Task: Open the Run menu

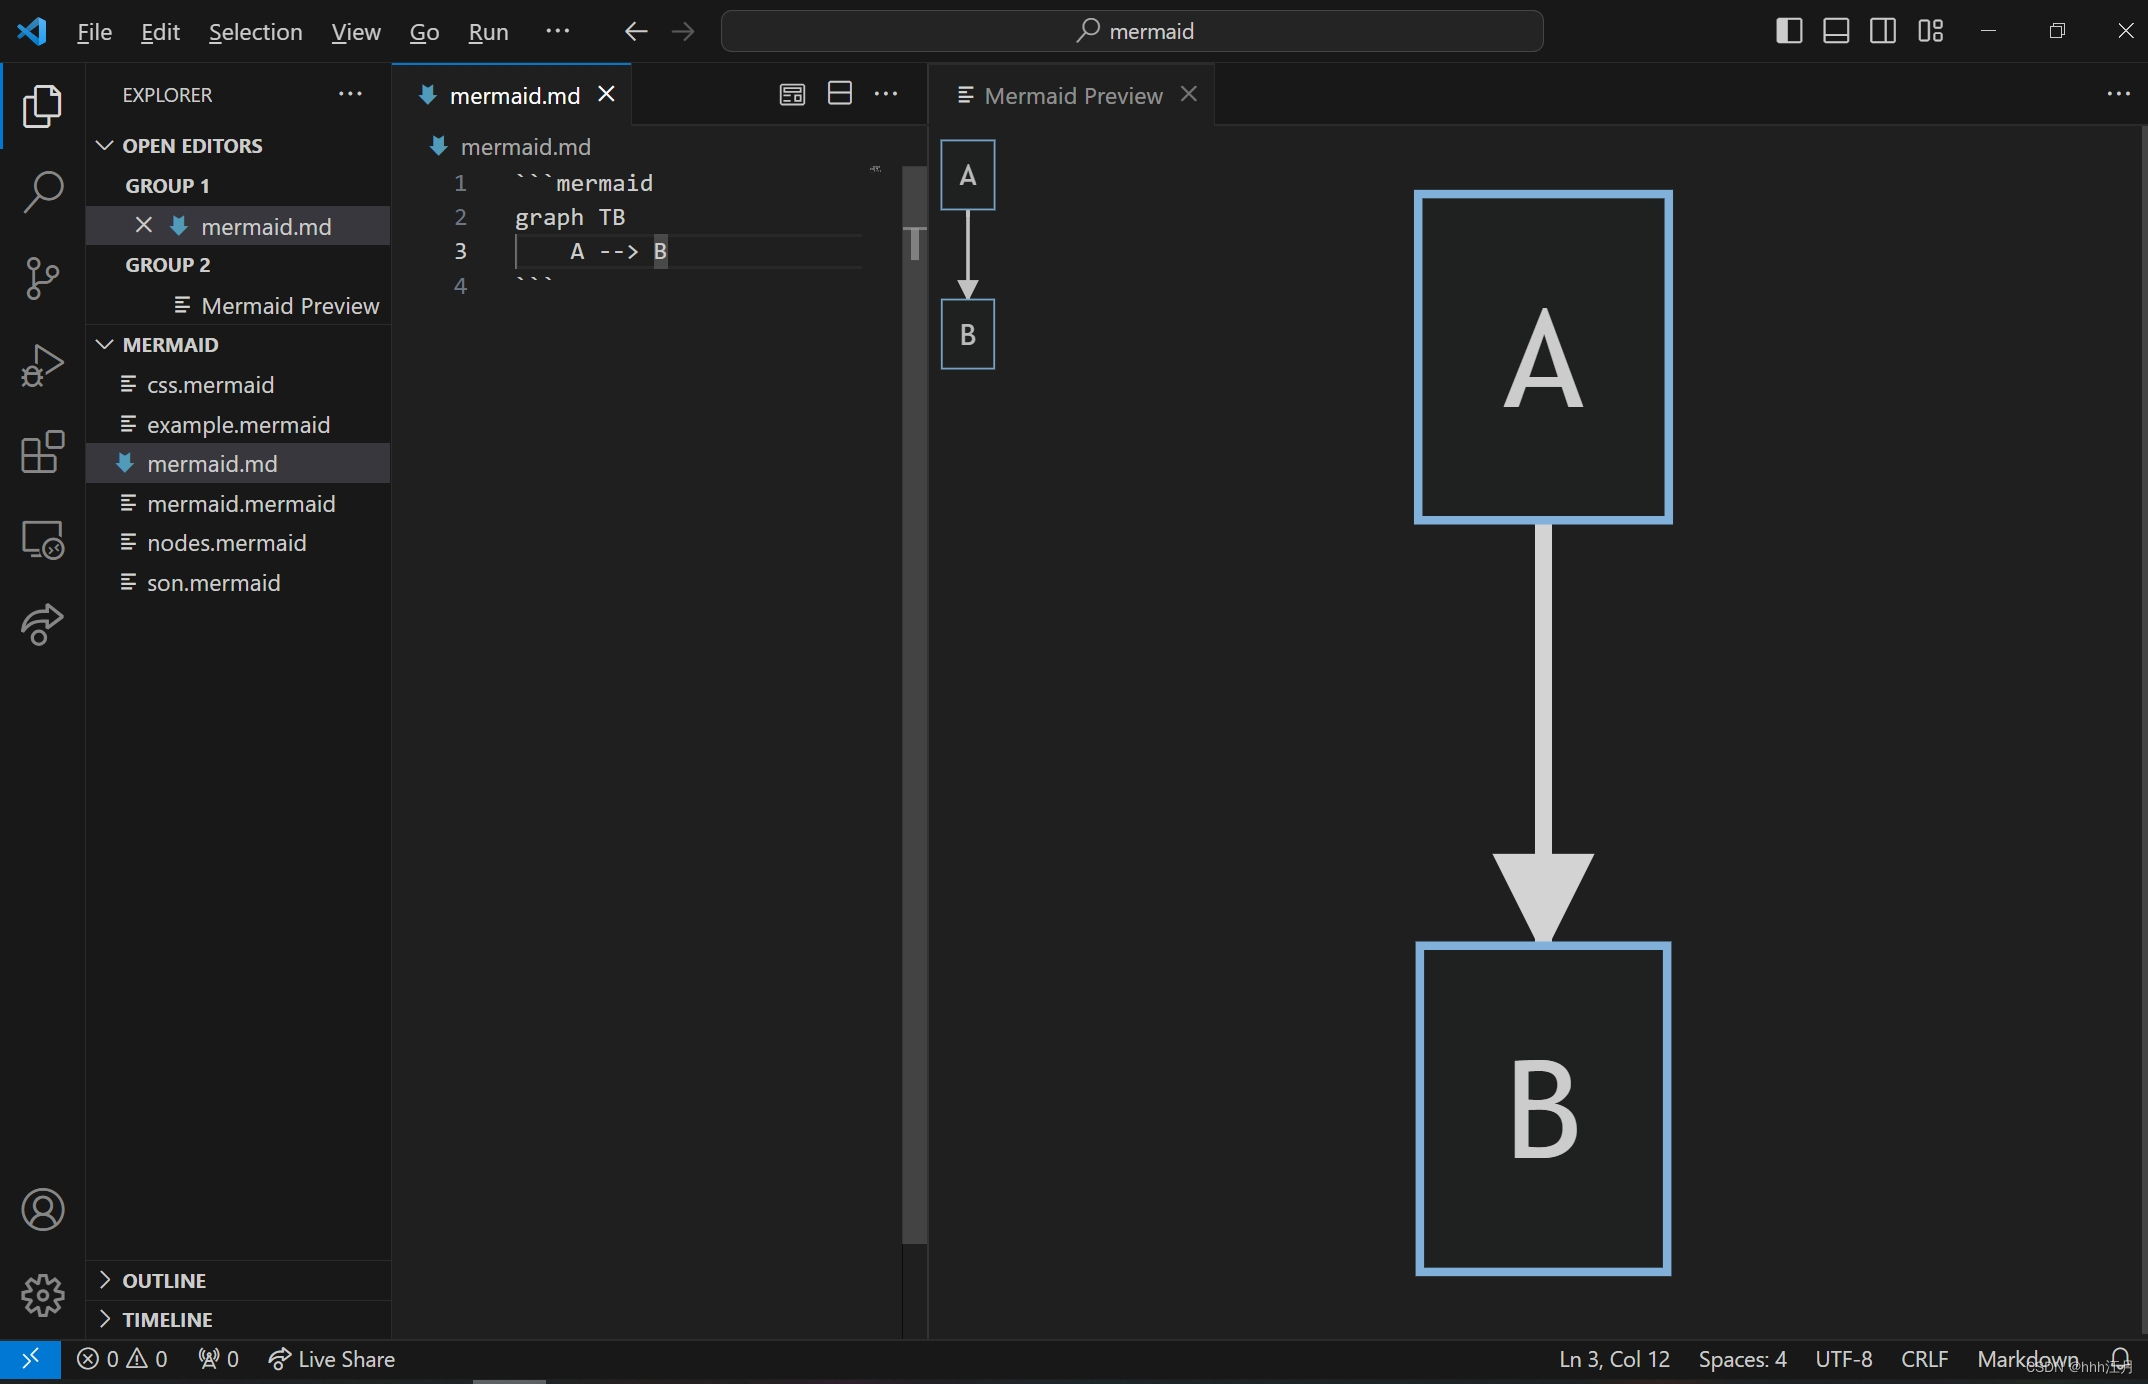Action: click(488, 31)
